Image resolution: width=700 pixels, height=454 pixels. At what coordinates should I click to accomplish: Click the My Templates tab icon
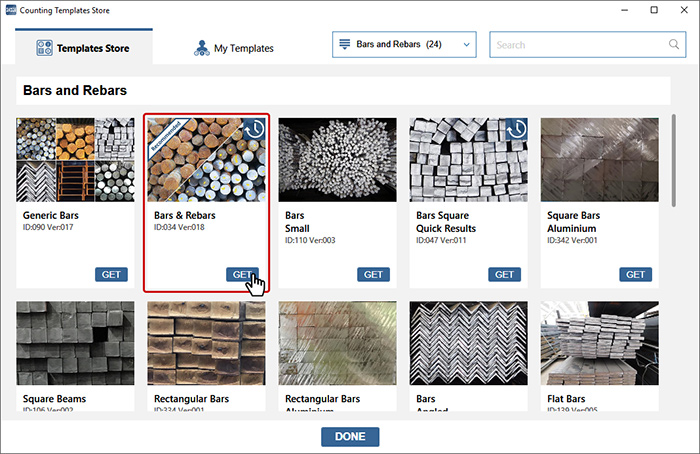201,47
